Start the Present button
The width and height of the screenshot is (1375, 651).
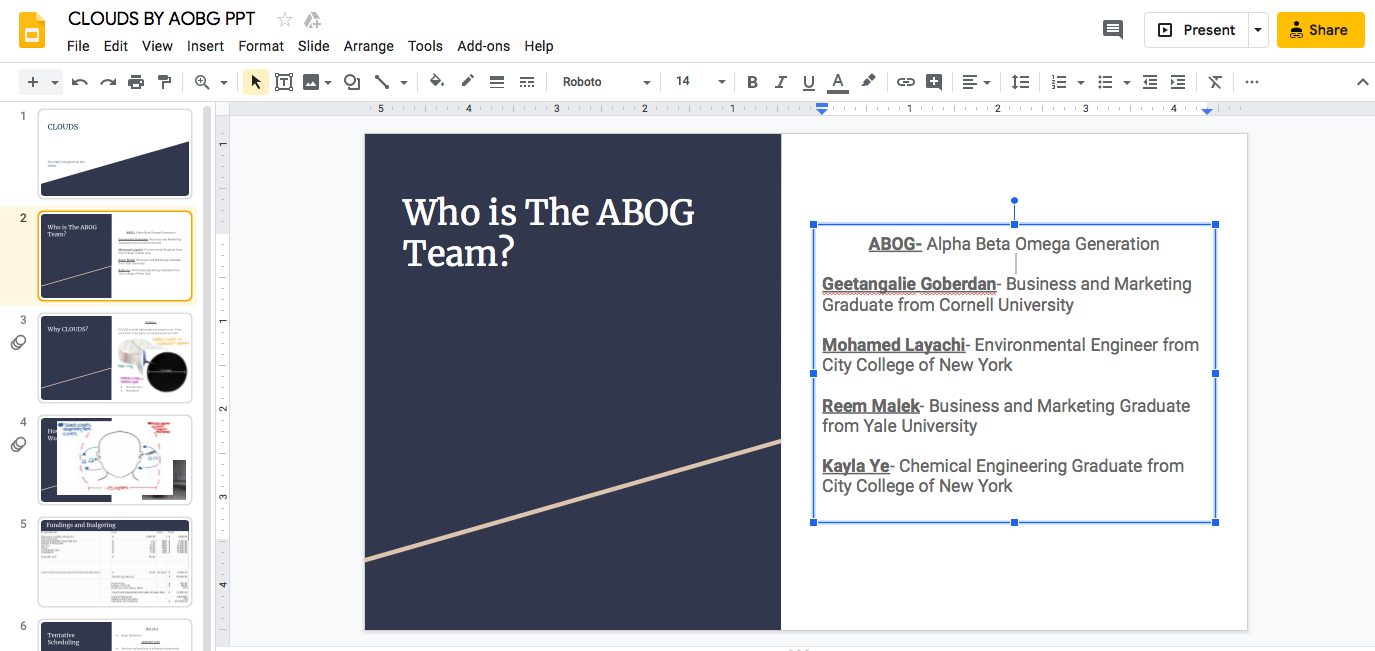click(1197, 30)
